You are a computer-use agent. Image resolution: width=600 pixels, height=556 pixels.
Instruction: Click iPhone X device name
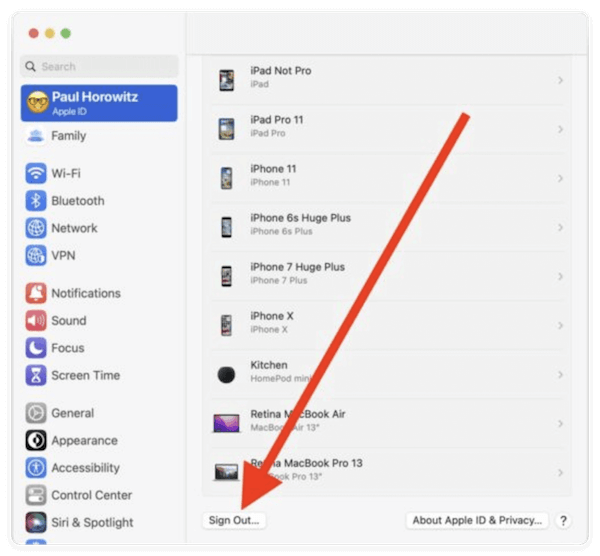coord(272,316)
